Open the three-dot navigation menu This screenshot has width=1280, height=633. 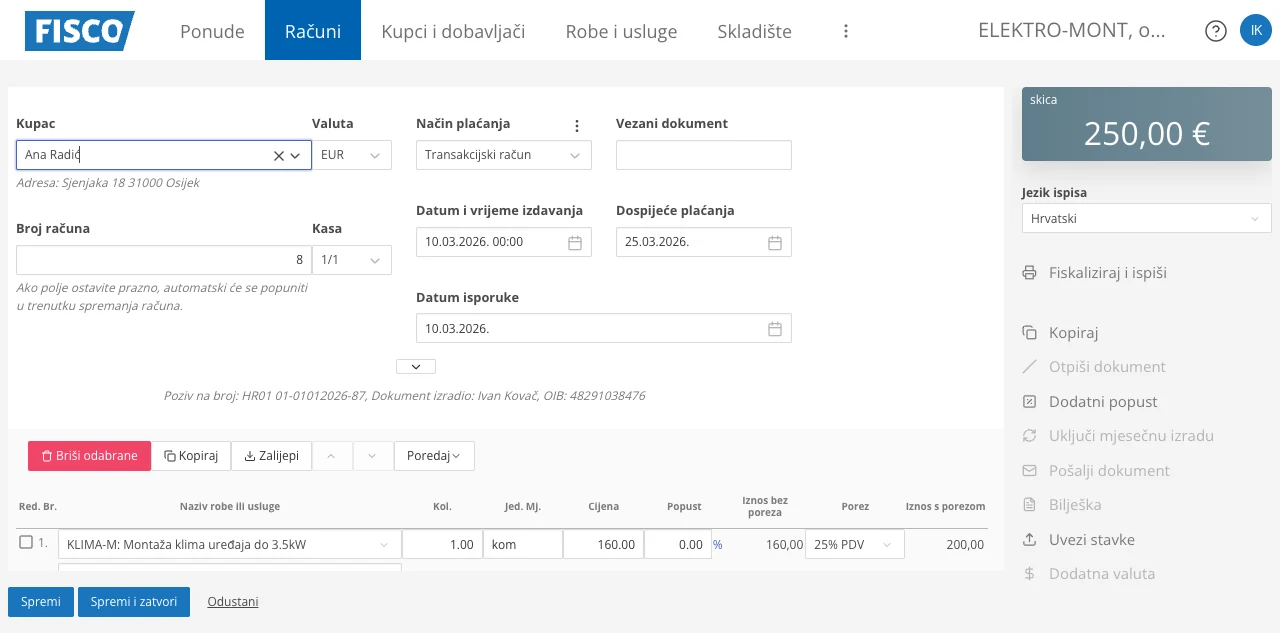click(x=846, y=31)
